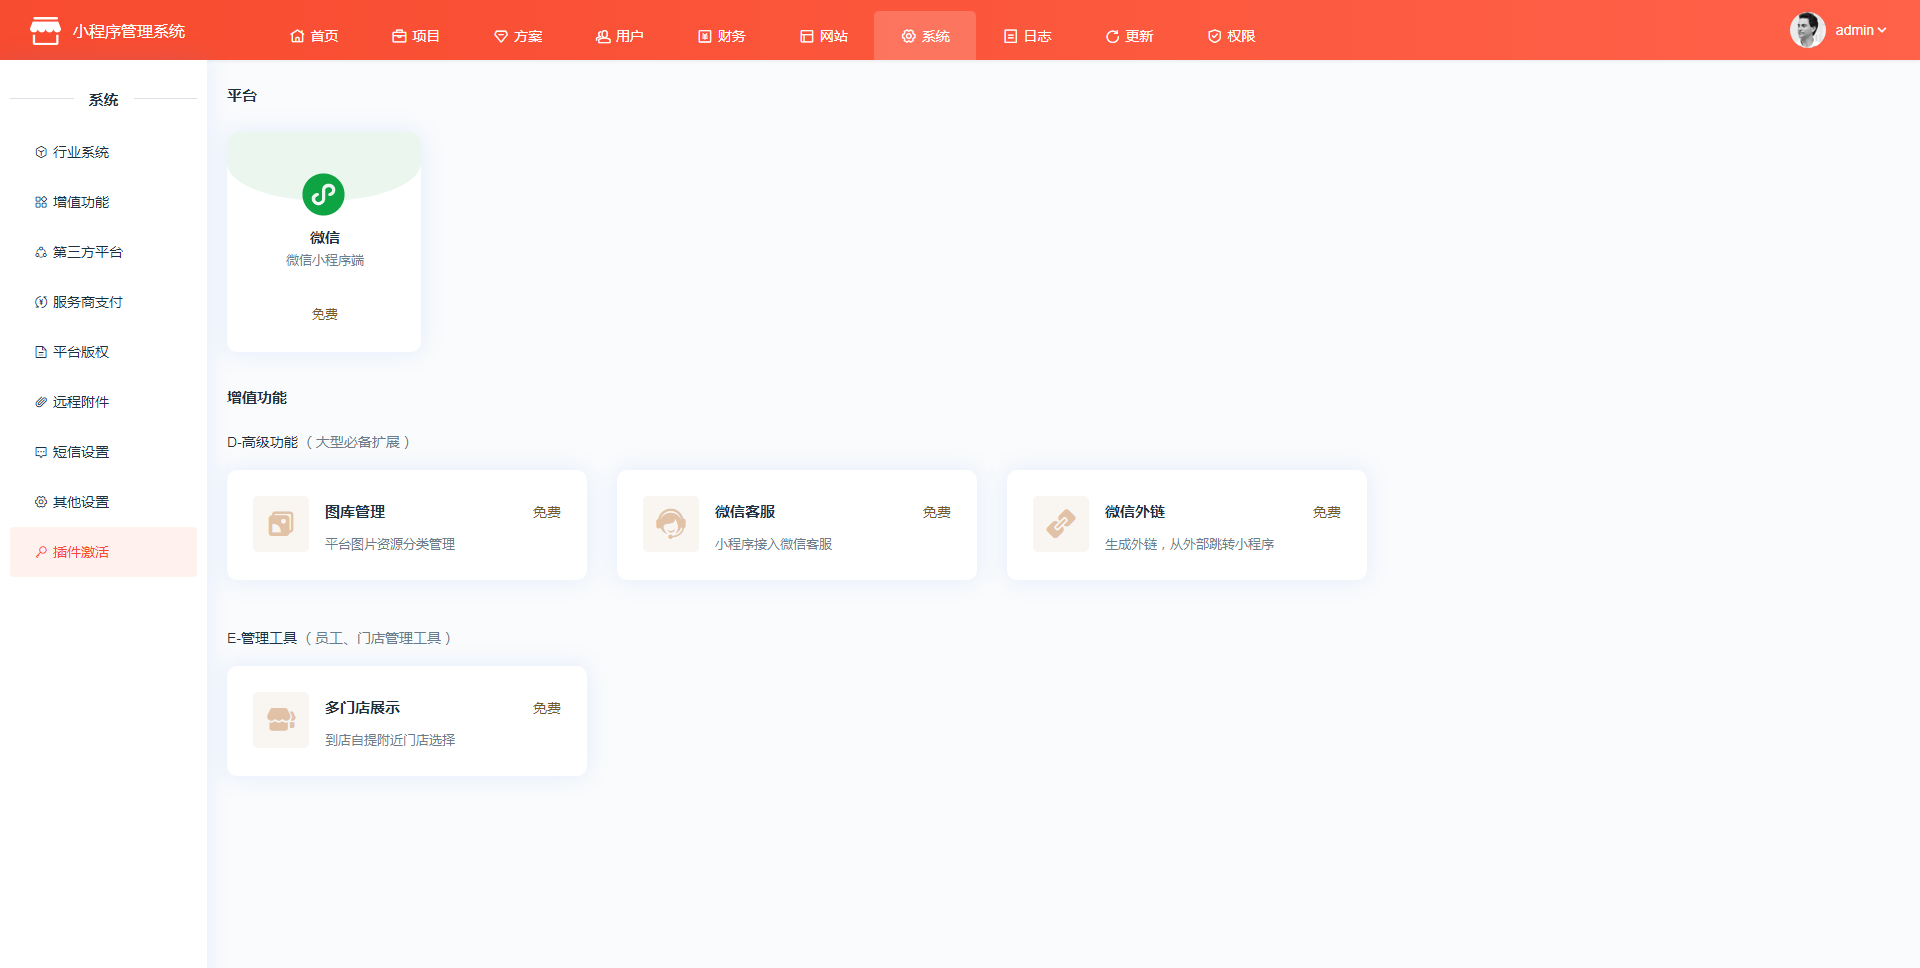Click the finance icon beside 财务
1920x968 pixels.
(x=705, y=36)
